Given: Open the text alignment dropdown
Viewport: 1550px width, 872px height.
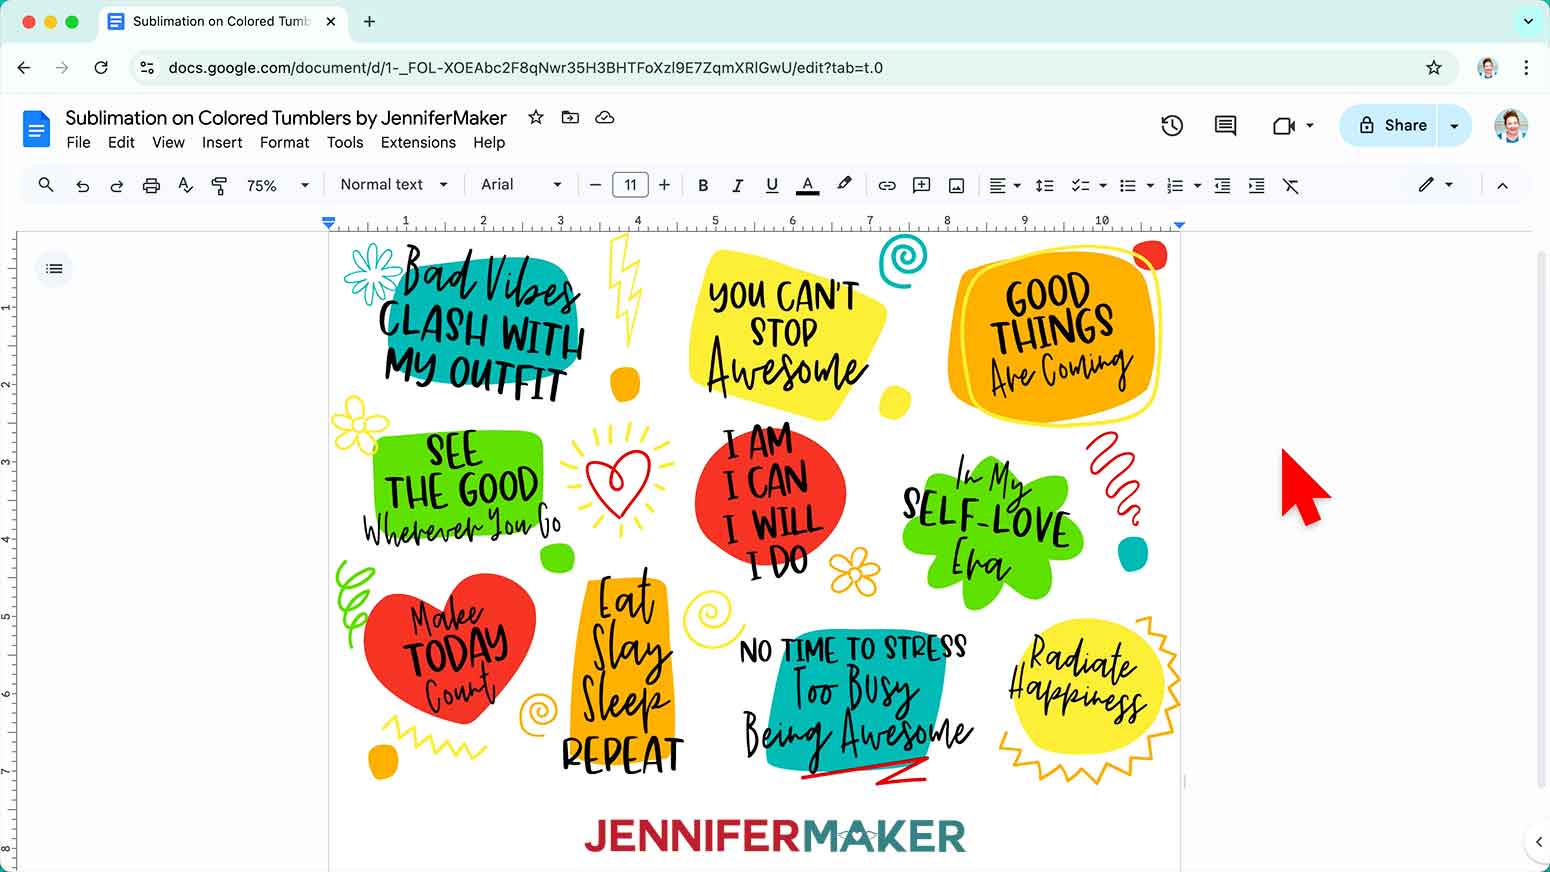Looking at the screenshot, I should tap(1004, 185).
